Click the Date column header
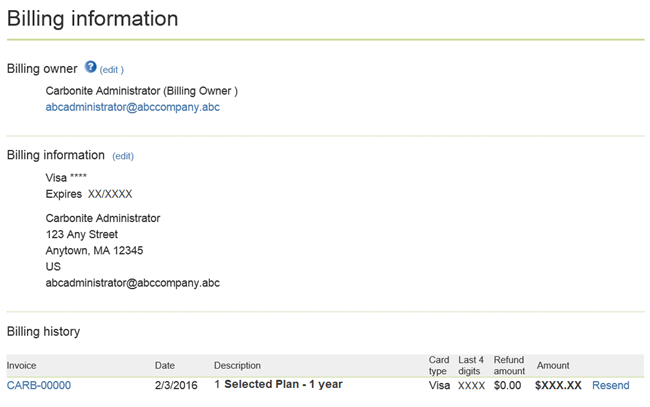Viewport: 650px width, 407px height. [x=165, y=366]
